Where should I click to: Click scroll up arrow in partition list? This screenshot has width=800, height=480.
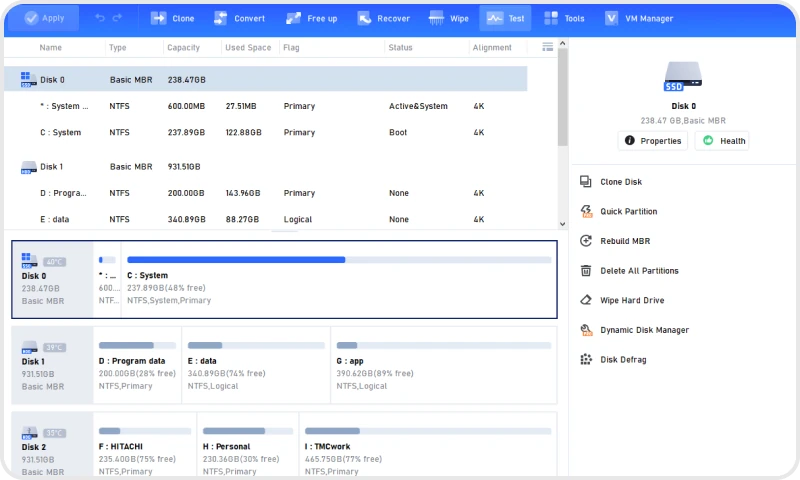(x=562, y=43)
